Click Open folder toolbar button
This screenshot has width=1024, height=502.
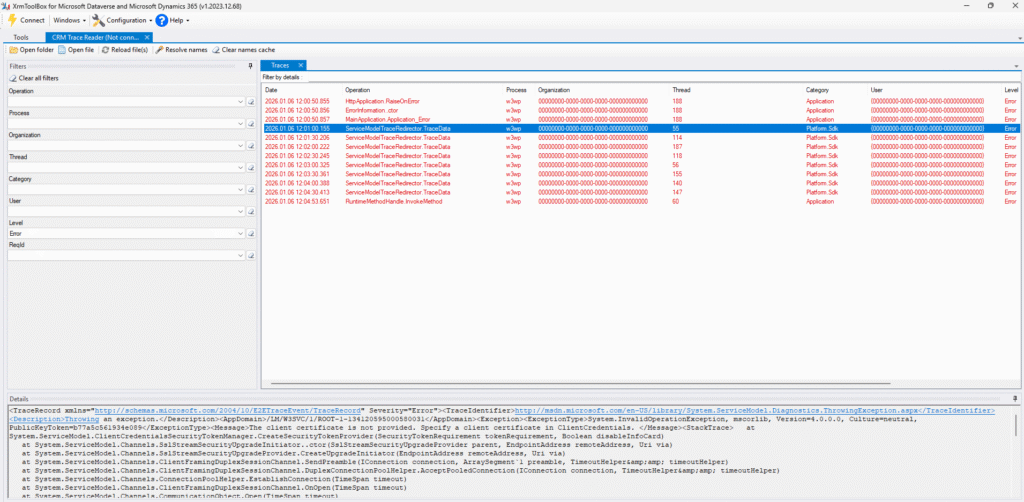tap(31, 50)
